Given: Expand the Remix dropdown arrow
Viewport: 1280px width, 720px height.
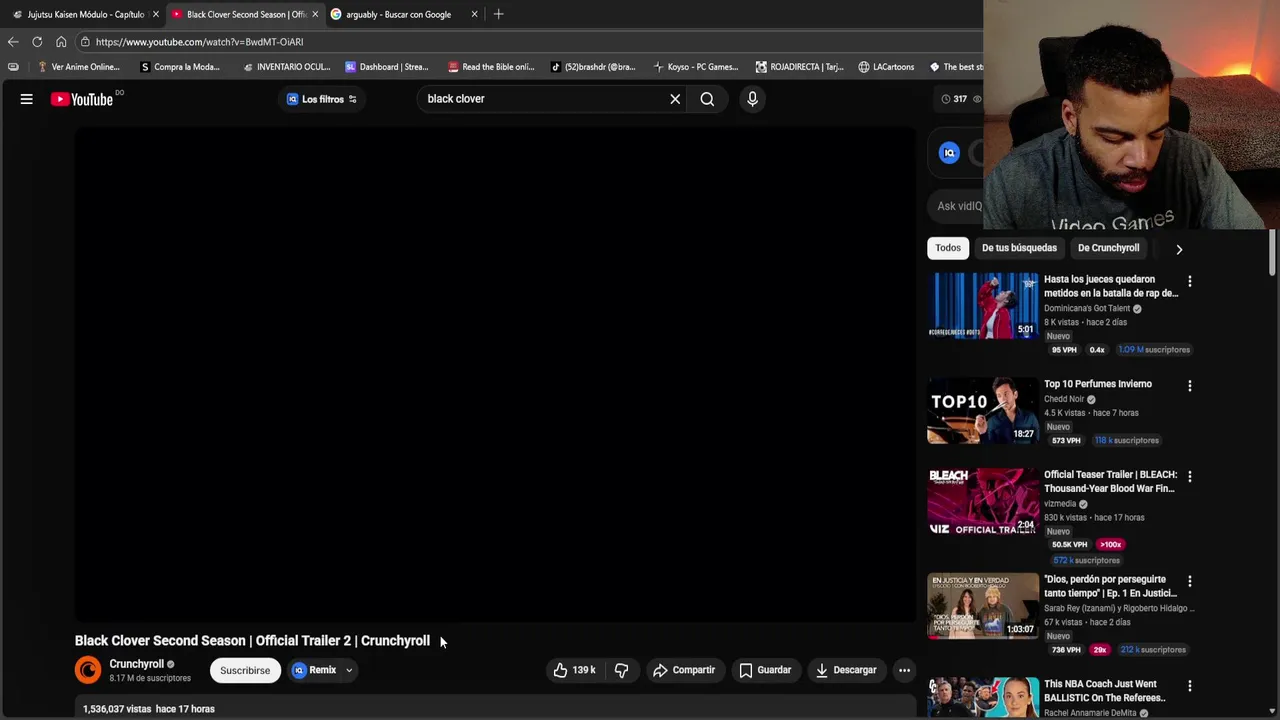Looking at the screenshot, I should pos(349,670).
